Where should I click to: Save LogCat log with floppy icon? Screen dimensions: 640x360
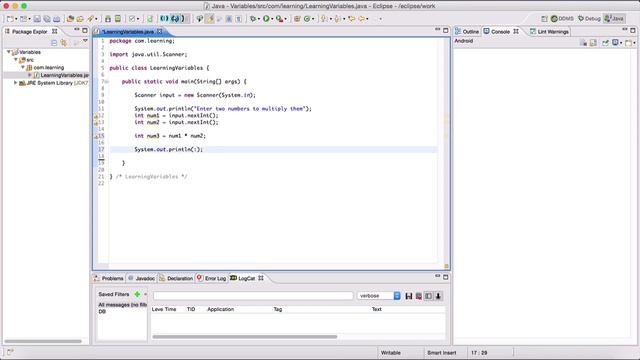pos(409,296)
